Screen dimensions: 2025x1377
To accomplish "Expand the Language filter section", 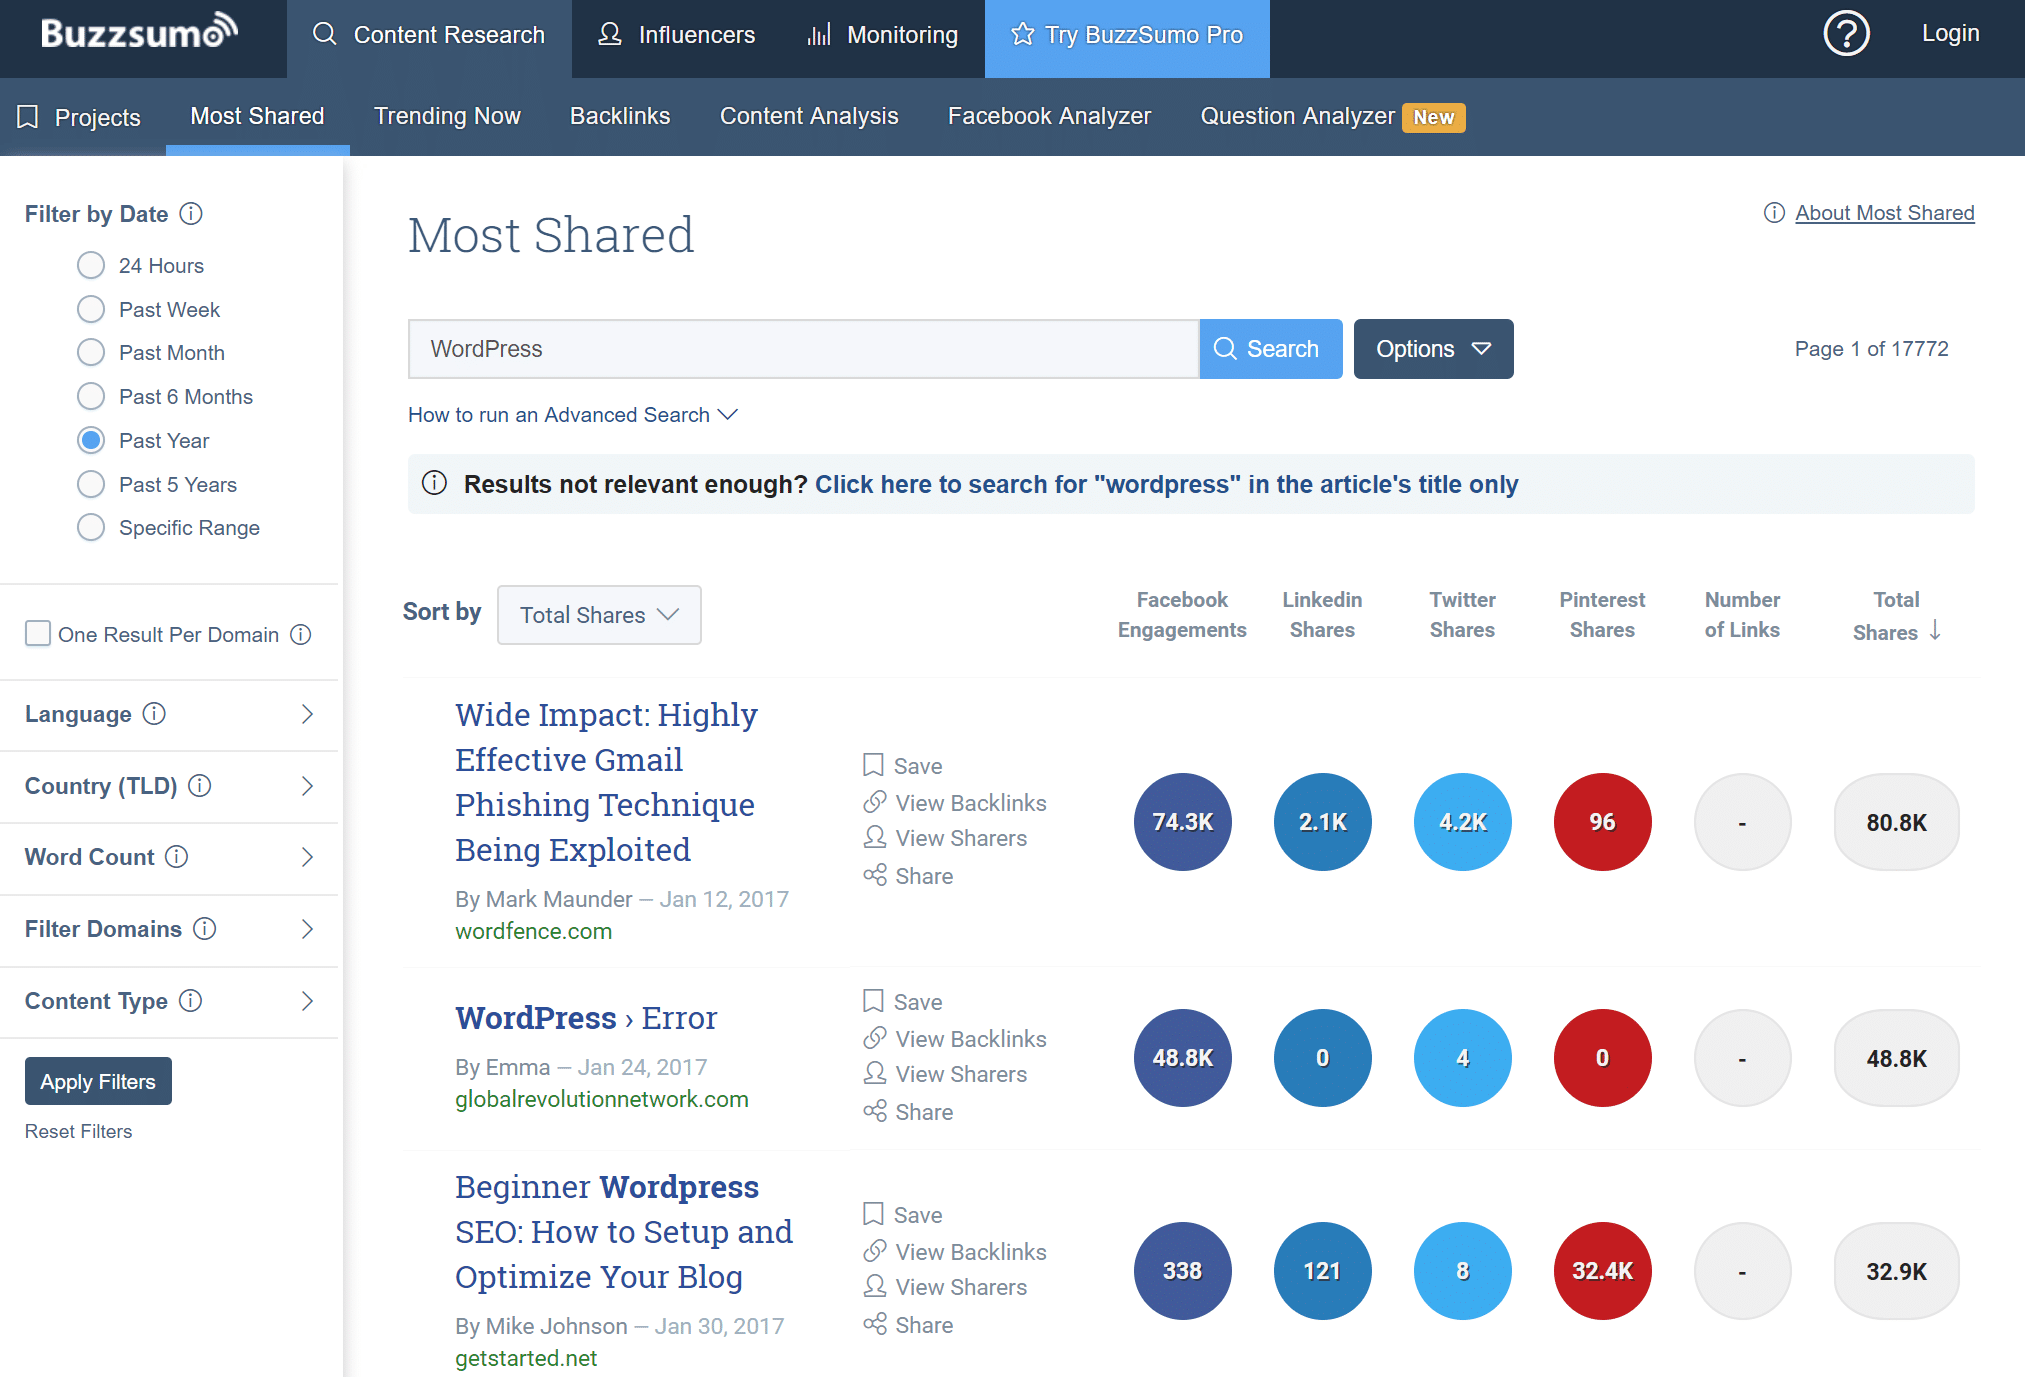I will point(171,710).
